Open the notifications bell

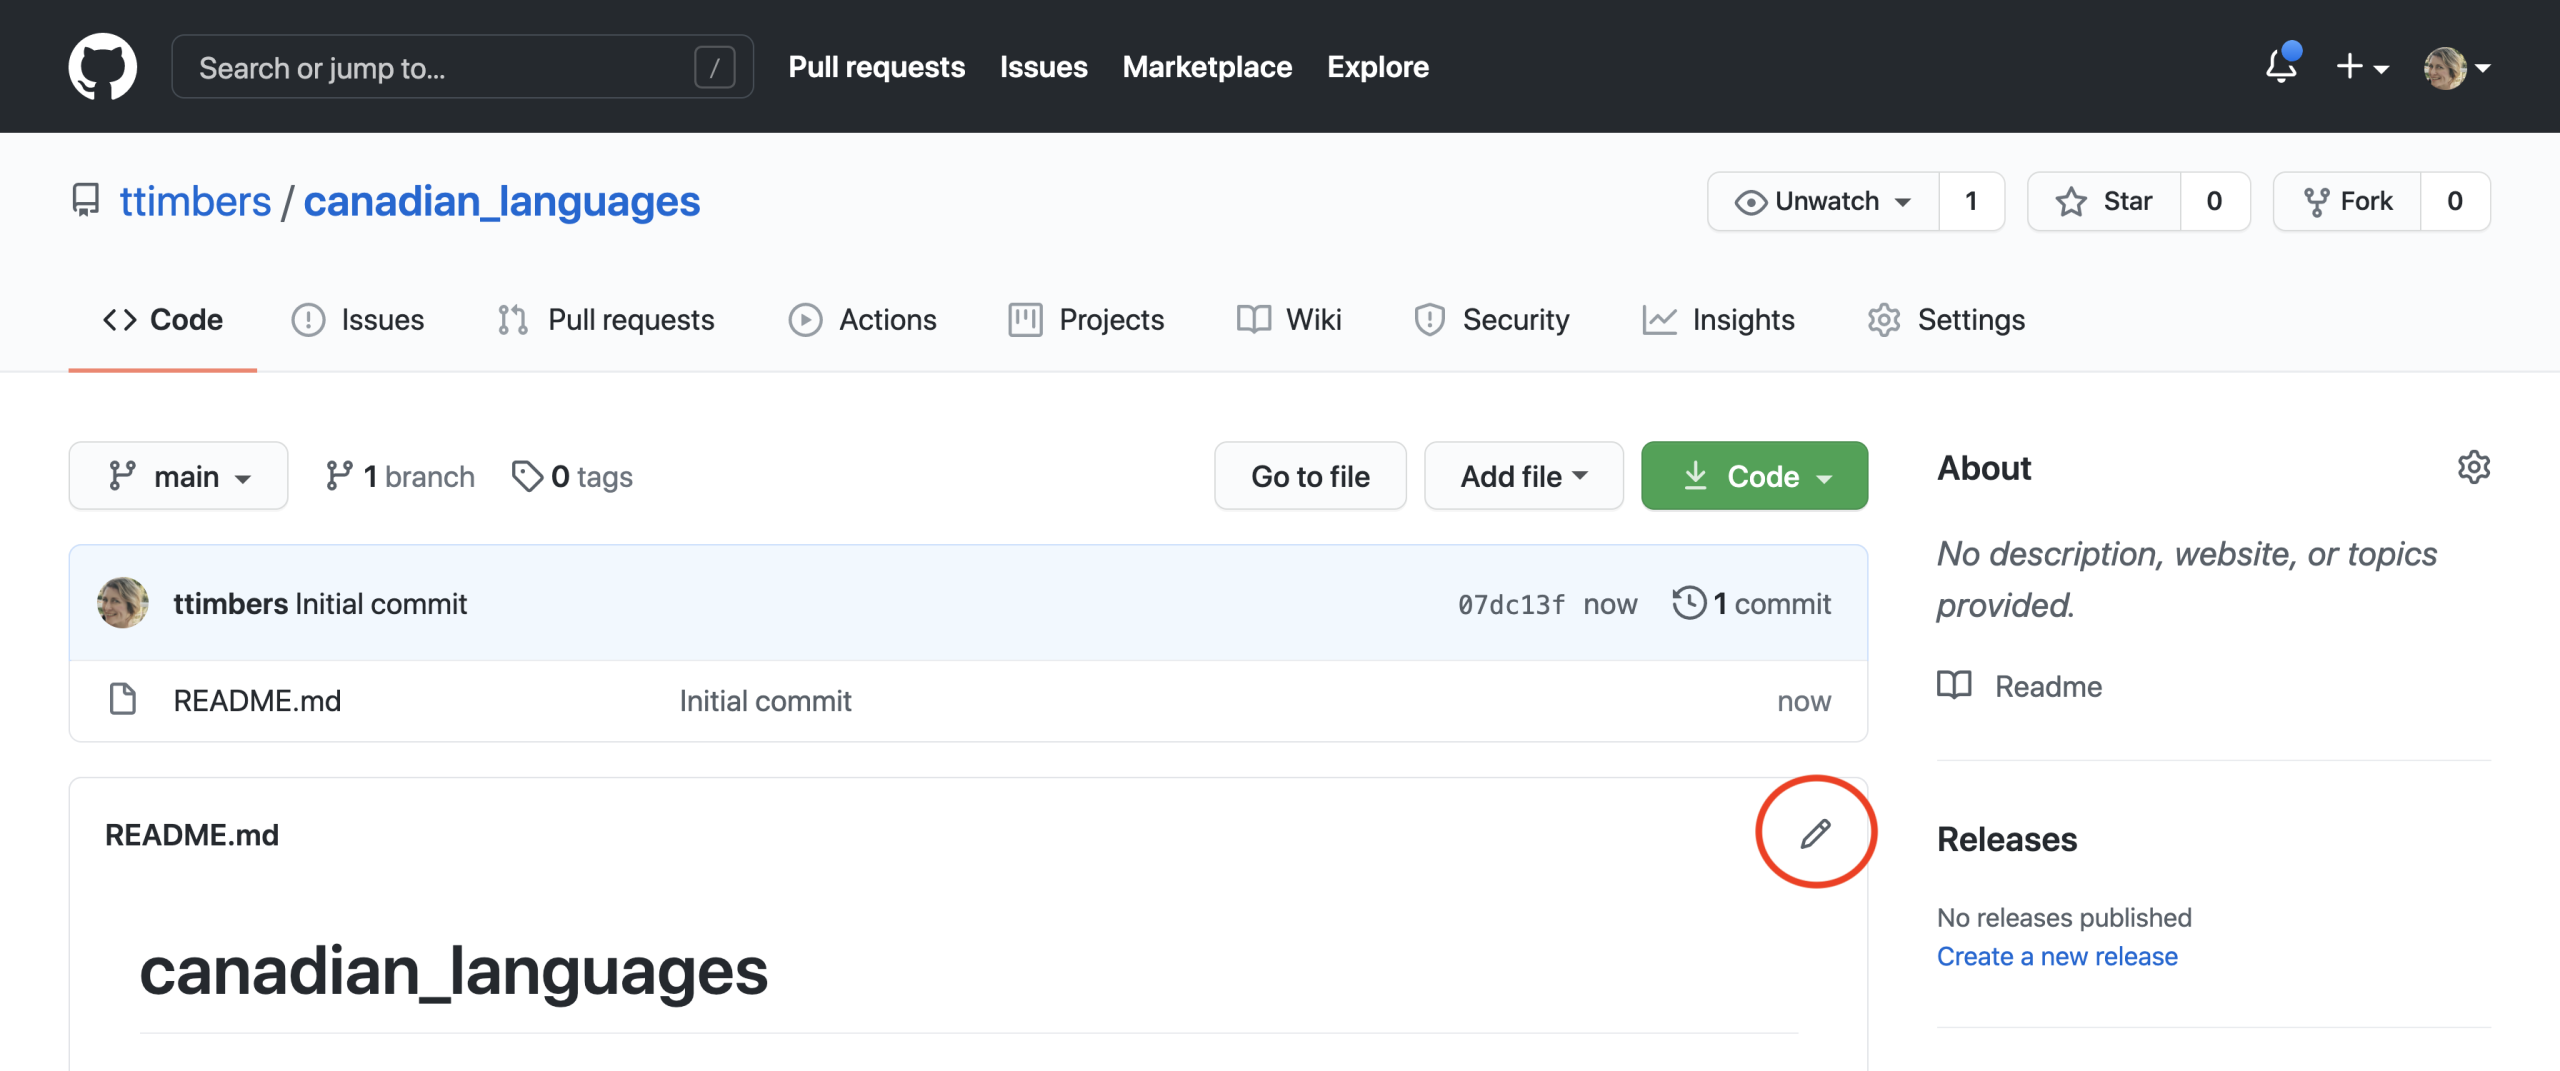(x=2281, y=66)
